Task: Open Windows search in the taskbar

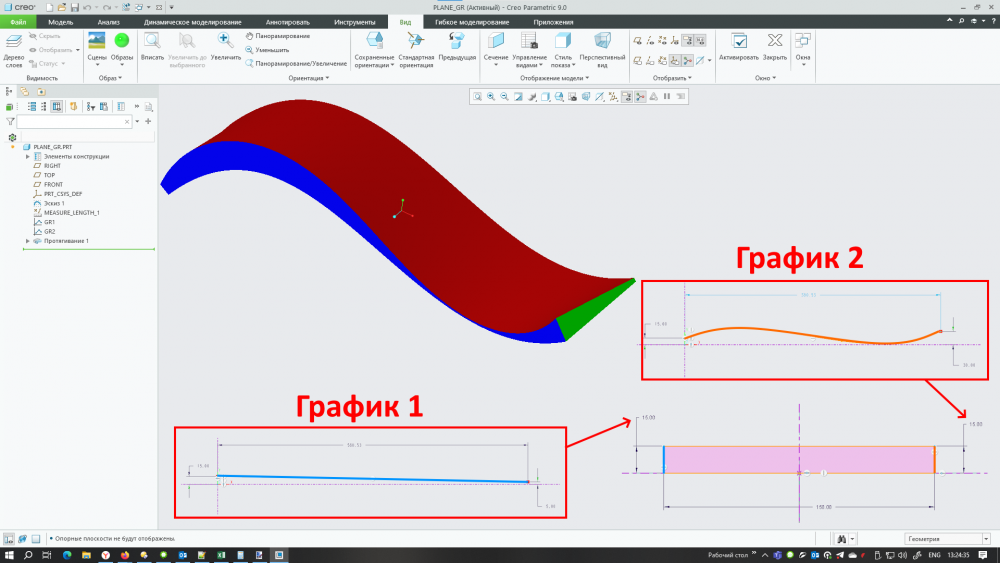Action: (28, 555)
